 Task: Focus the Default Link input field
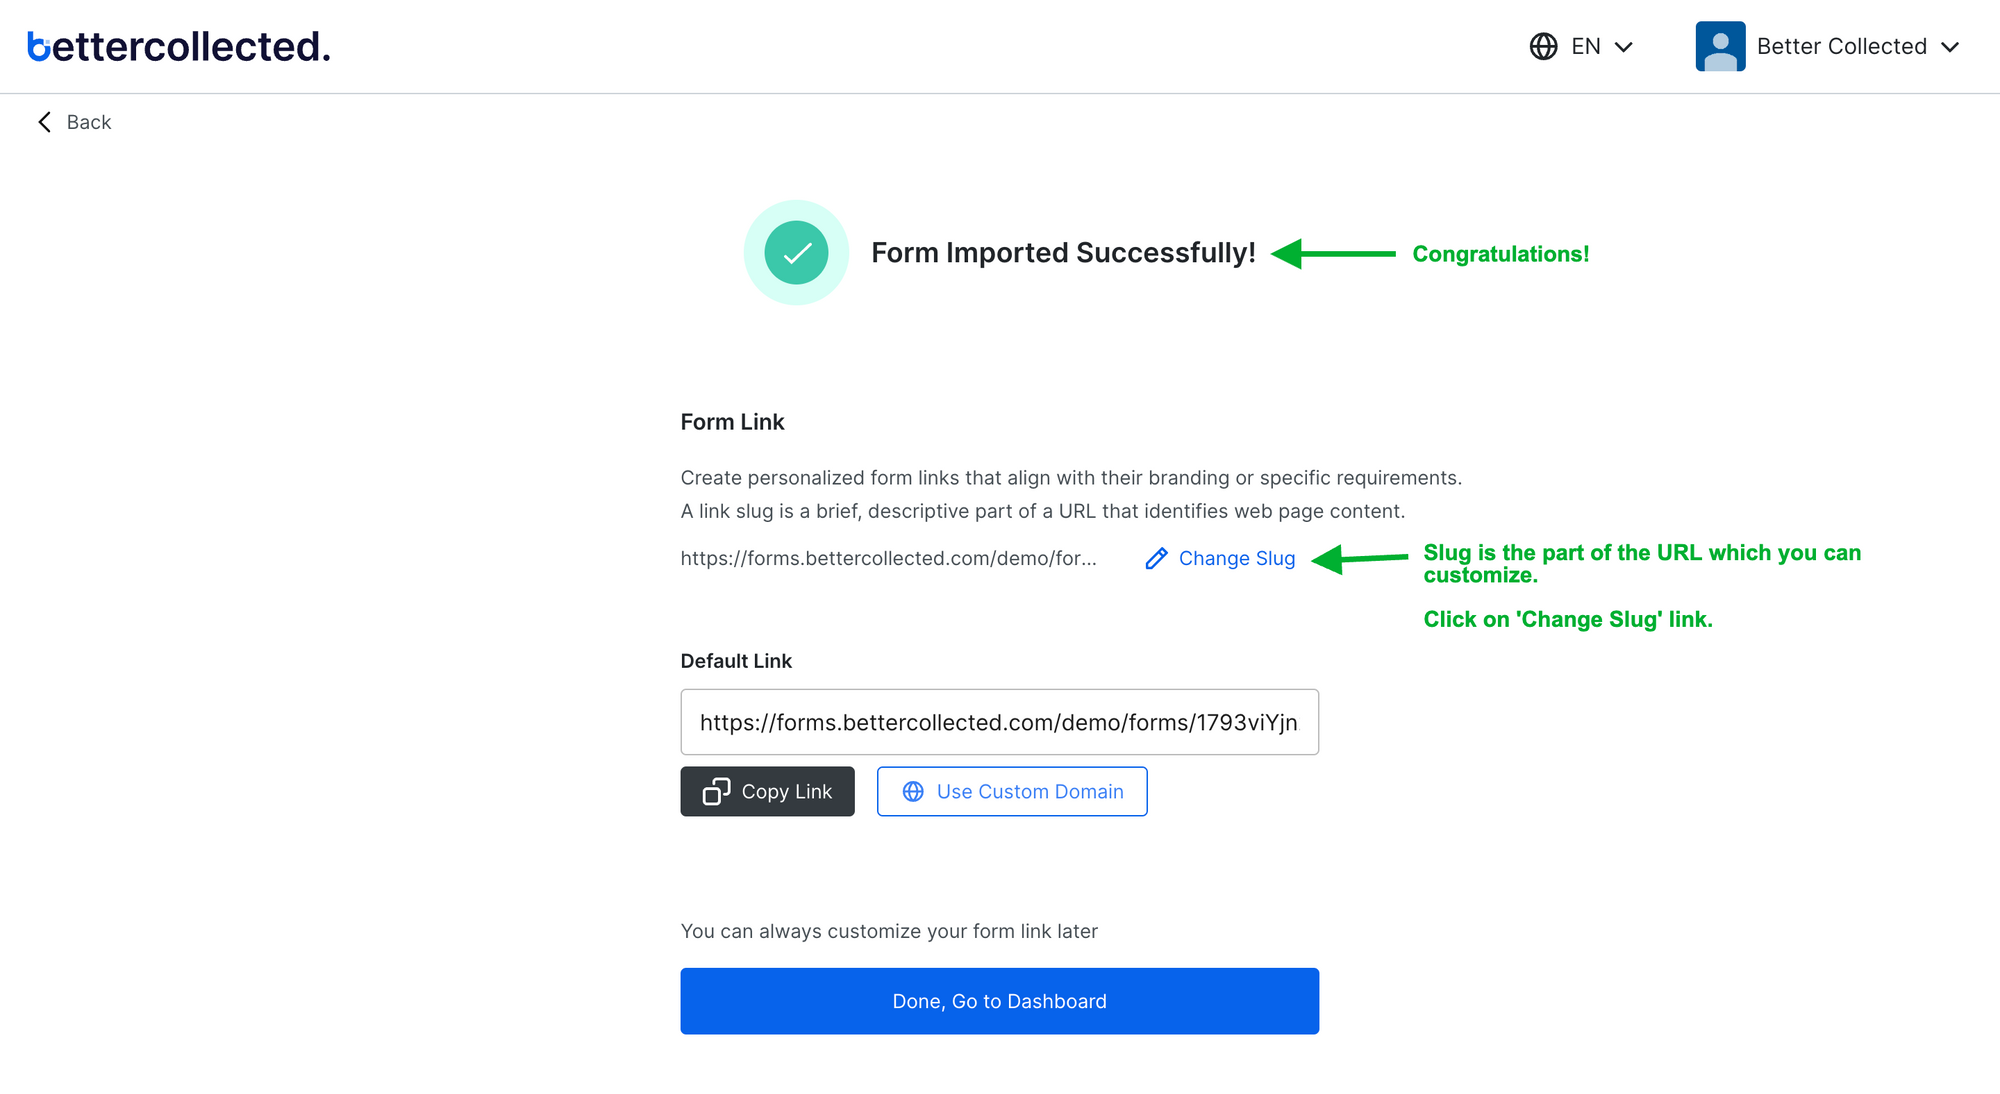pyautogui.click(x=999, y=722)
